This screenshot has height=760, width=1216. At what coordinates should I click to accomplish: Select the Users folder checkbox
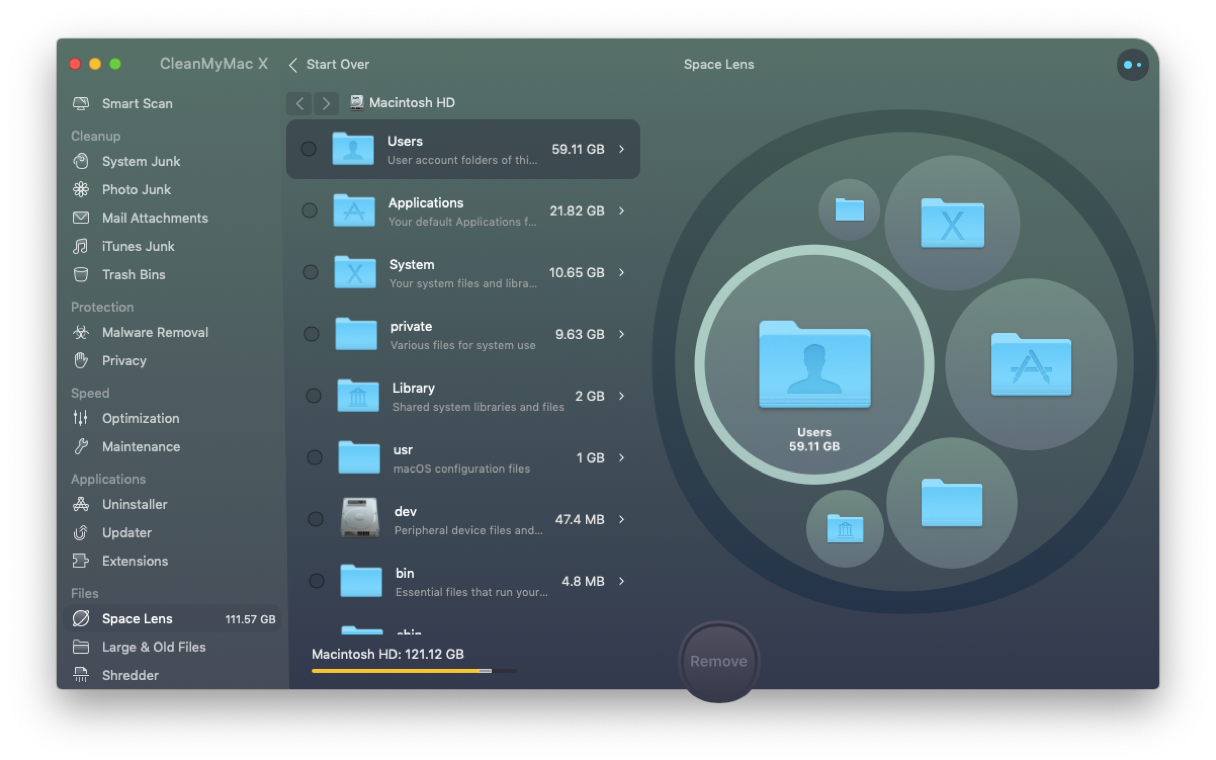(x=309, y=149)
